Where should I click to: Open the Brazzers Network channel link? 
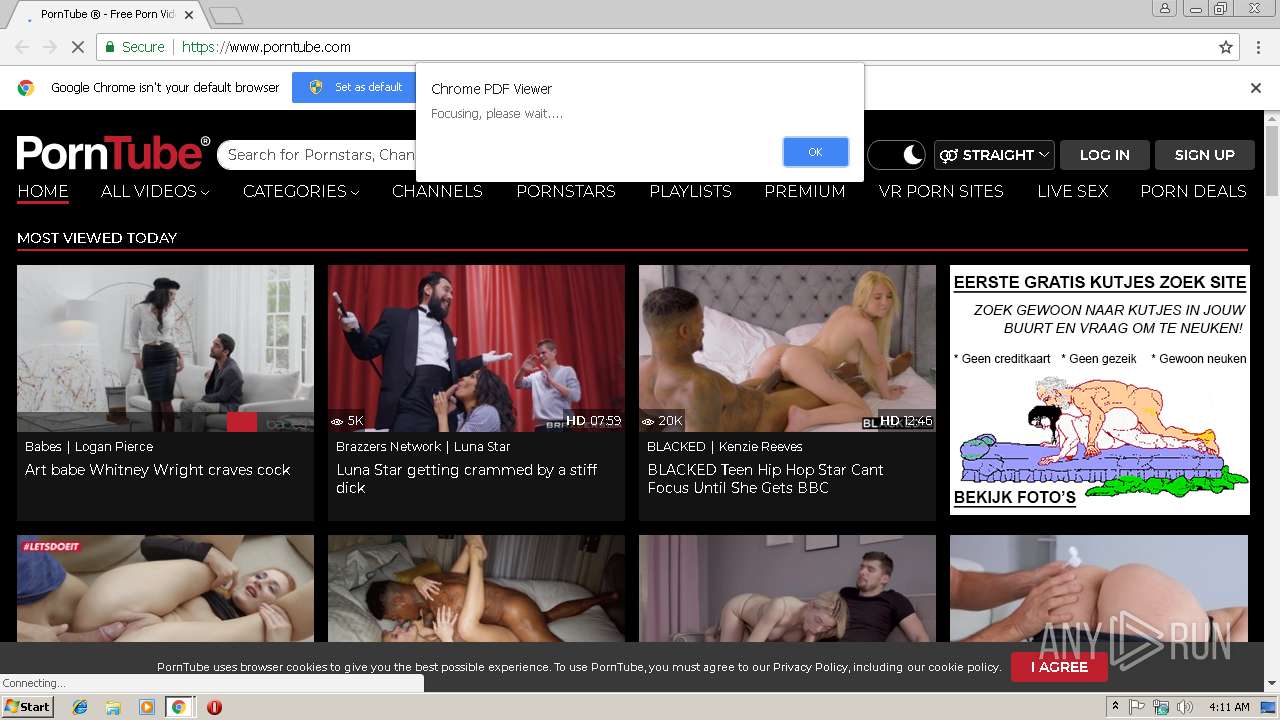click(x=388, y=447)
